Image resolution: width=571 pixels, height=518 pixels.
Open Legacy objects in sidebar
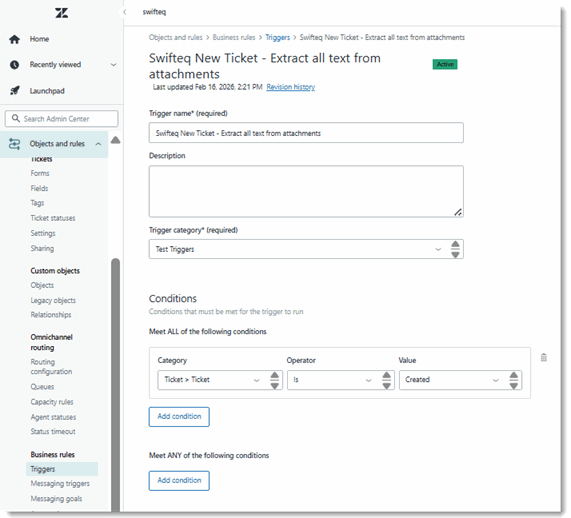(53, 301)
